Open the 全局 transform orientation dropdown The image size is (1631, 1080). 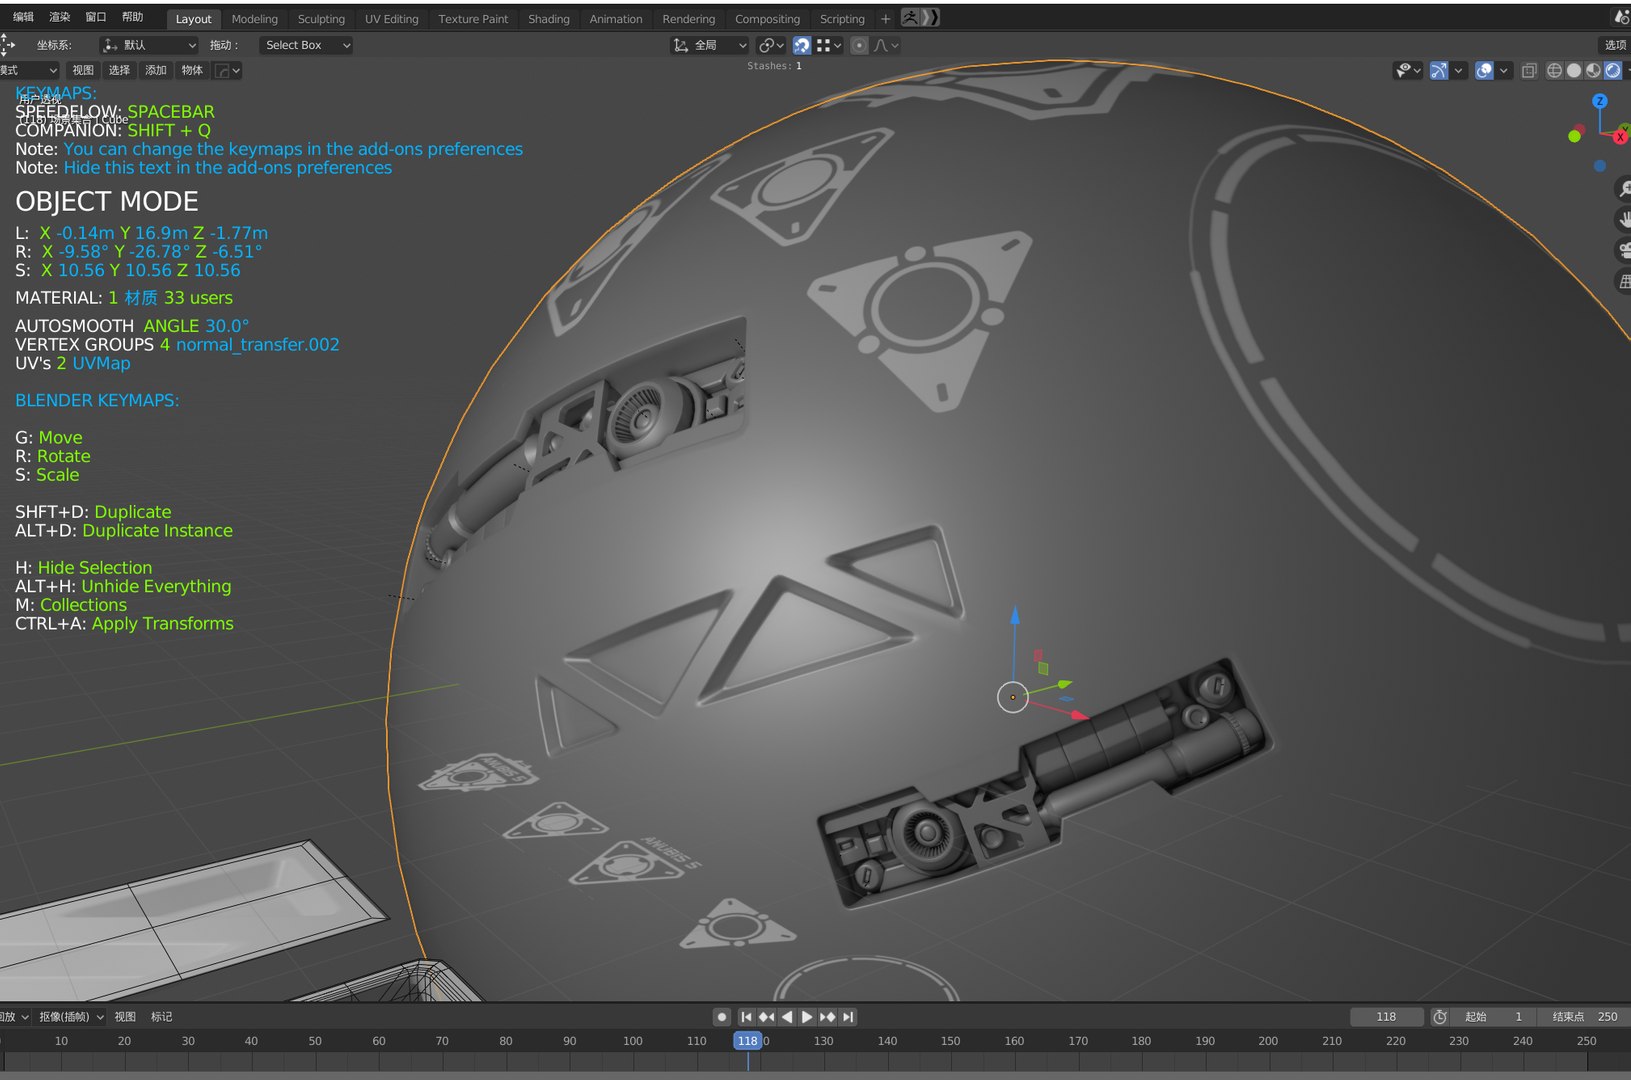pos(710,45)
